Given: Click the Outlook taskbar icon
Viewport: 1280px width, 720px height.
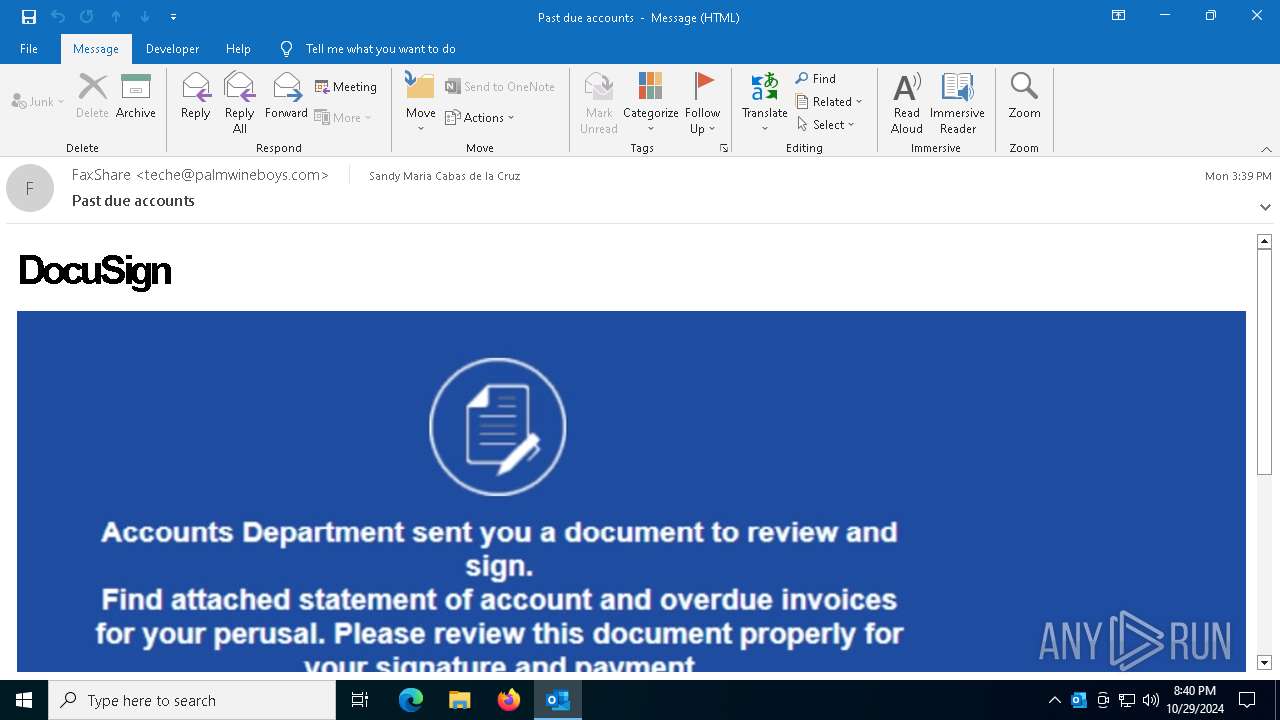Looking at the screenshot, I should click(x=558, y=700).
